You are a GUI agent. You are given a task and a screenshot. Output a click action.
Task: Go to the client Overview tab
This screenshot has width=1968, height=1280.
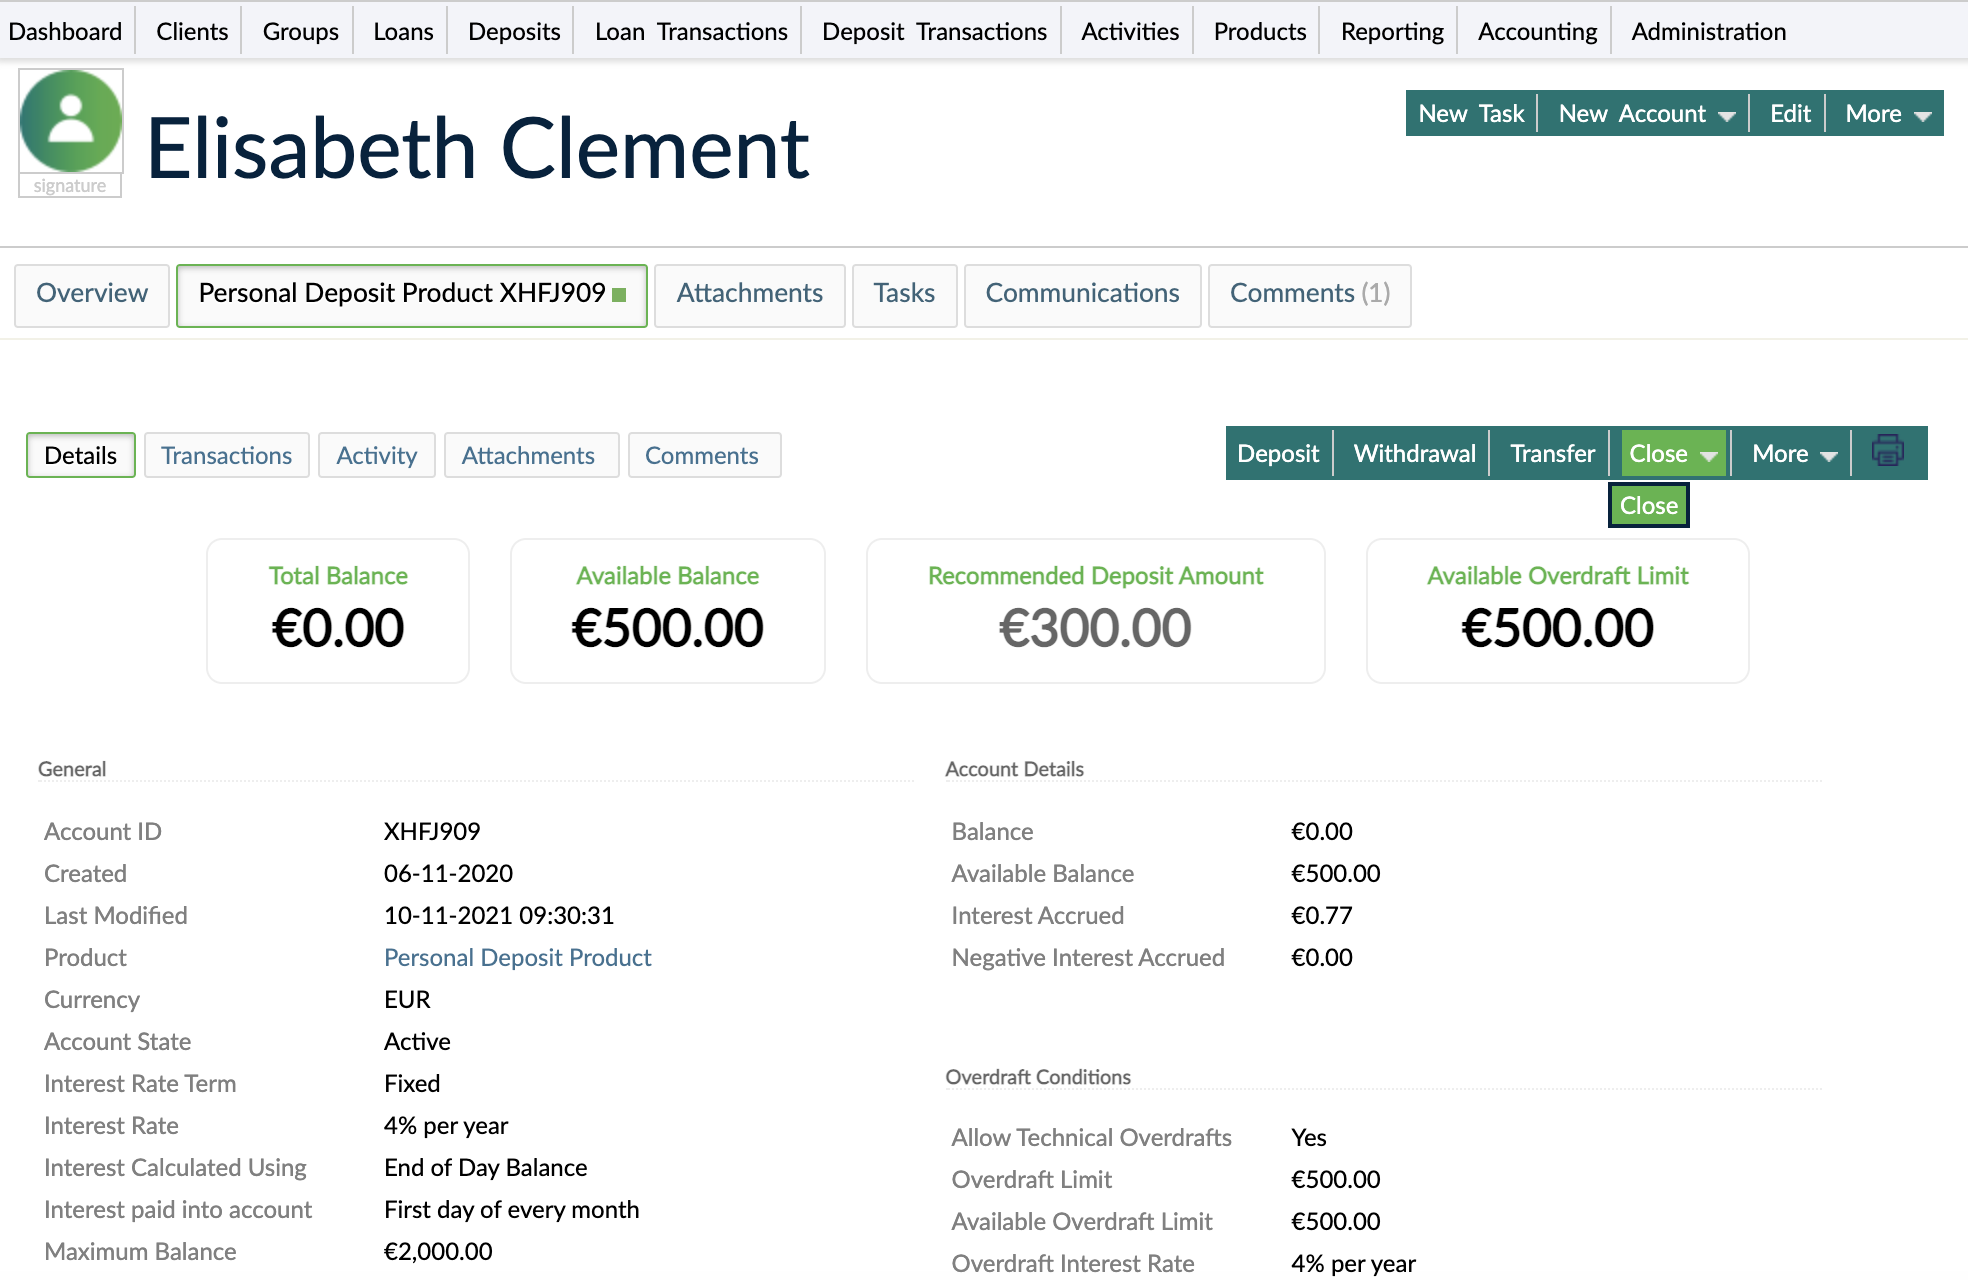pyautogui.click(x=92, y=294)
